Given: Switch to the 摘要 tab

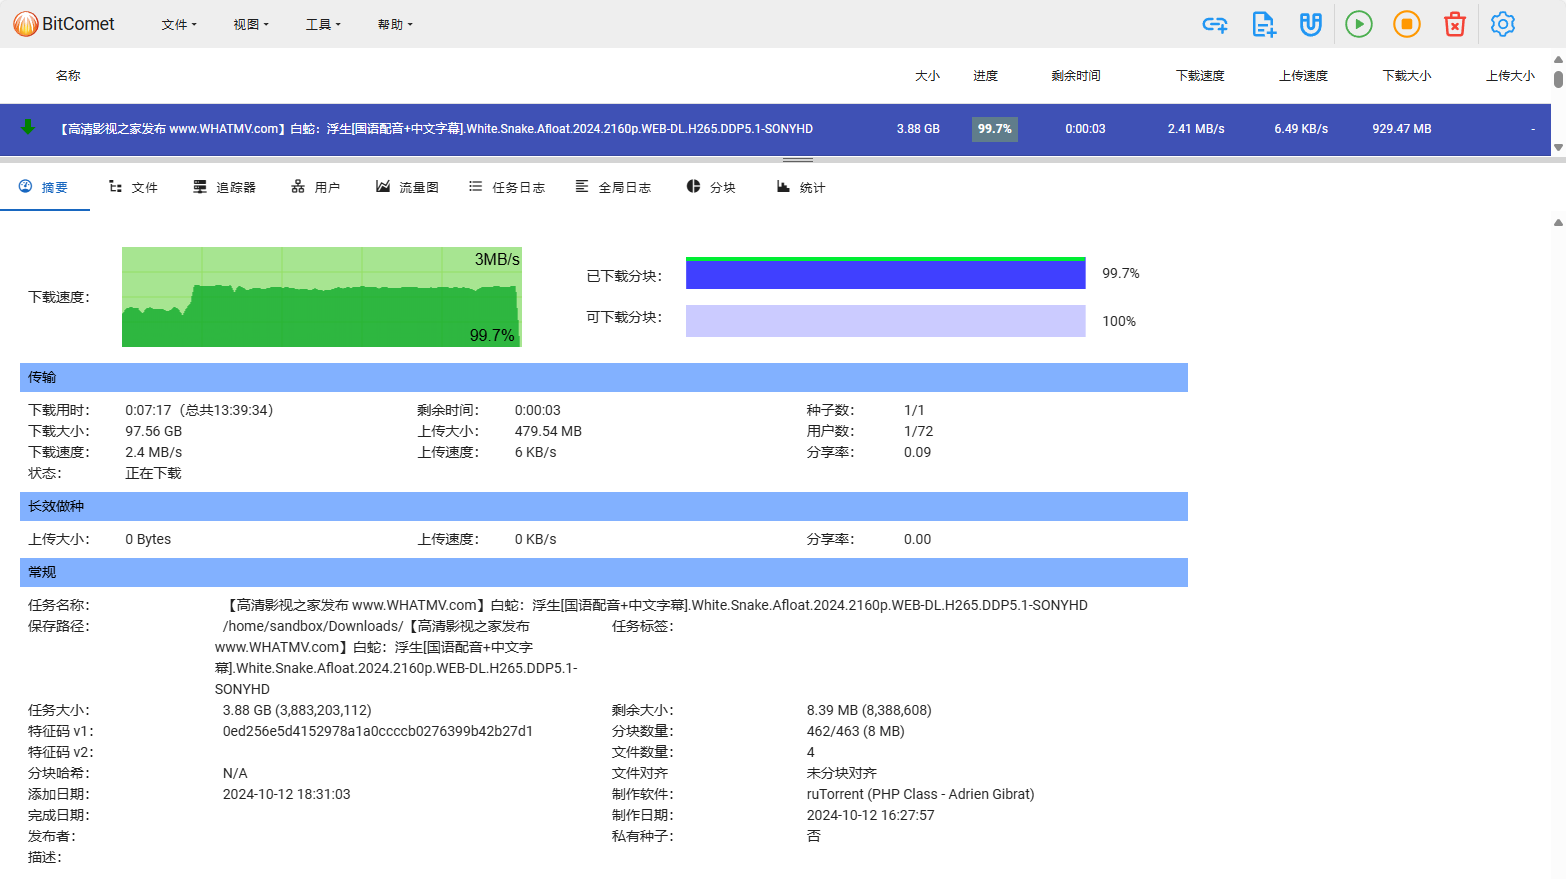Looking at the screenshot, I should [44, 187].
